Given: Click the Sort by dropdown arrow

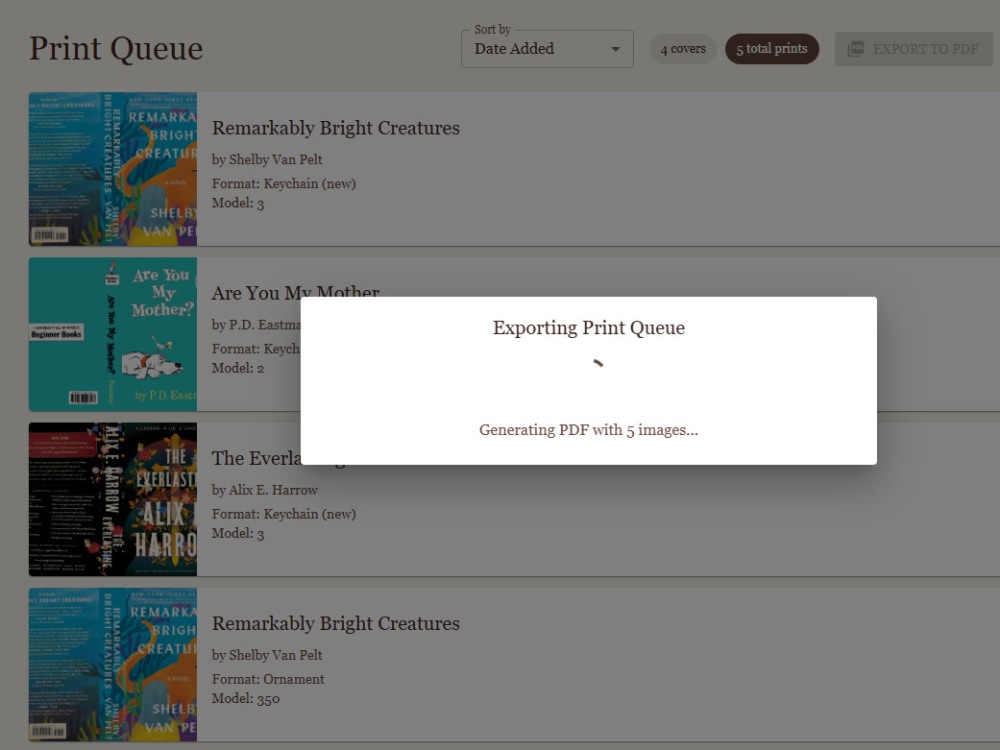Looking at the screenshot, I should pyautogui.click(x=615, y=49).
